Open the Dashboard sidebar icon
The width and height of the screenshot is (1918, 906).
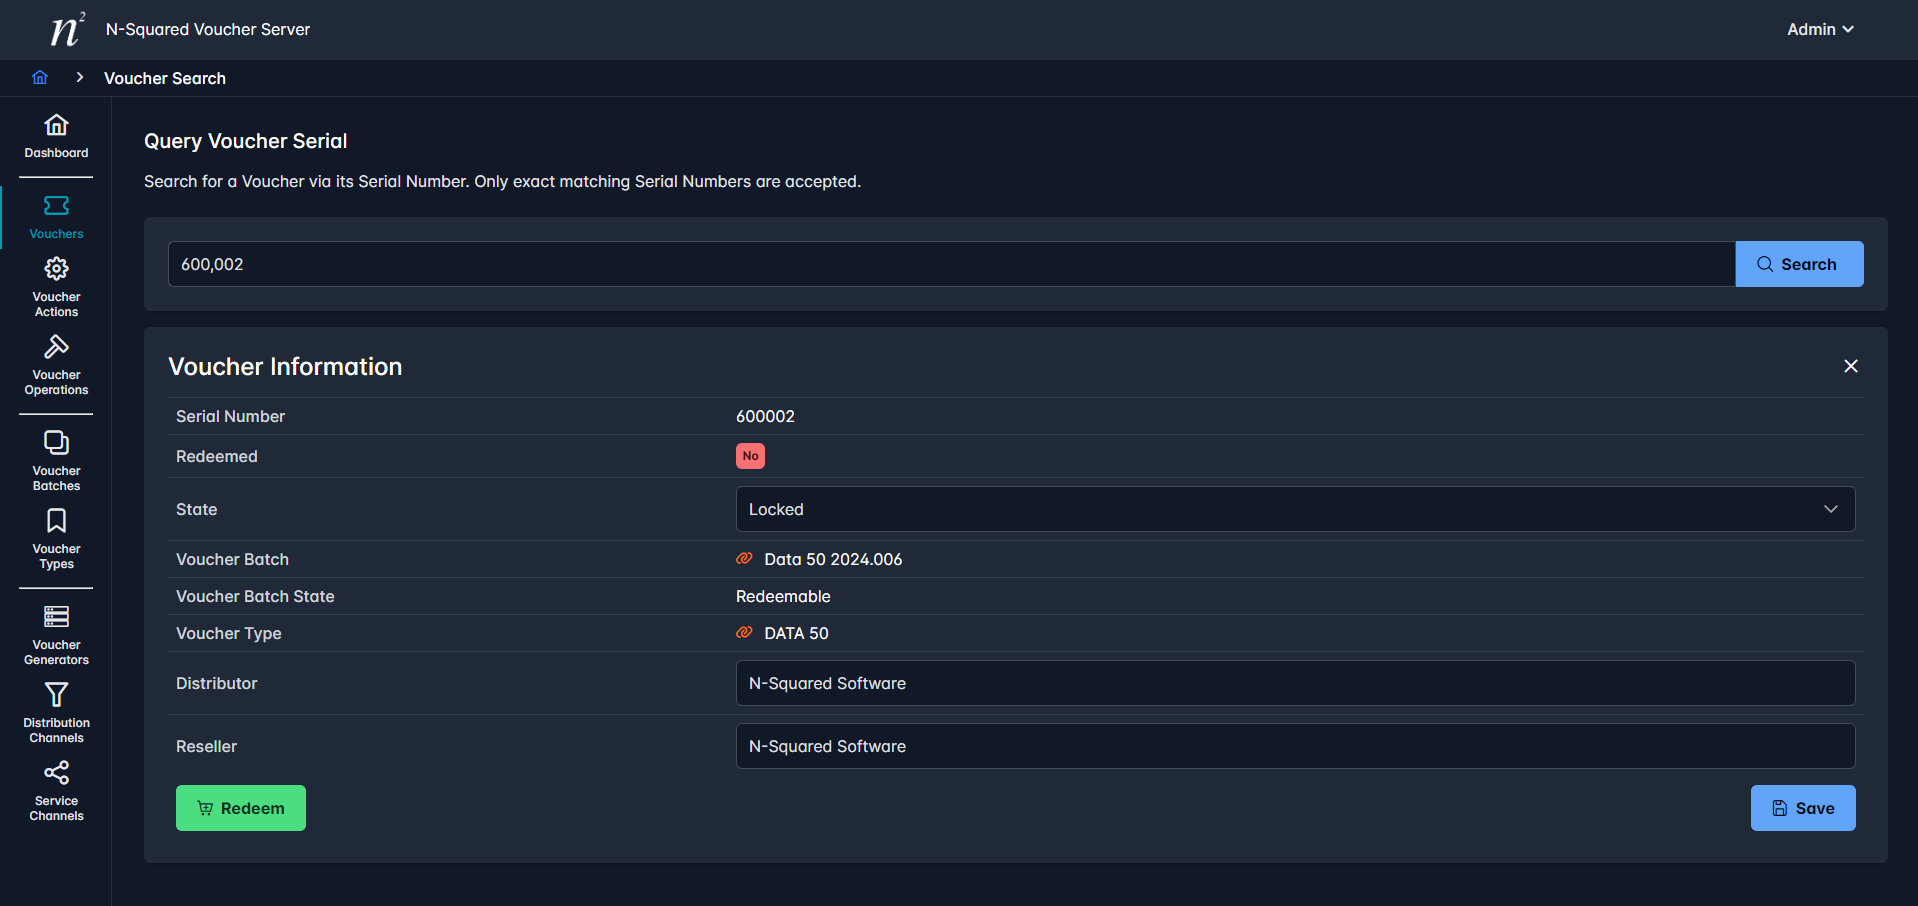click(56, 126)
